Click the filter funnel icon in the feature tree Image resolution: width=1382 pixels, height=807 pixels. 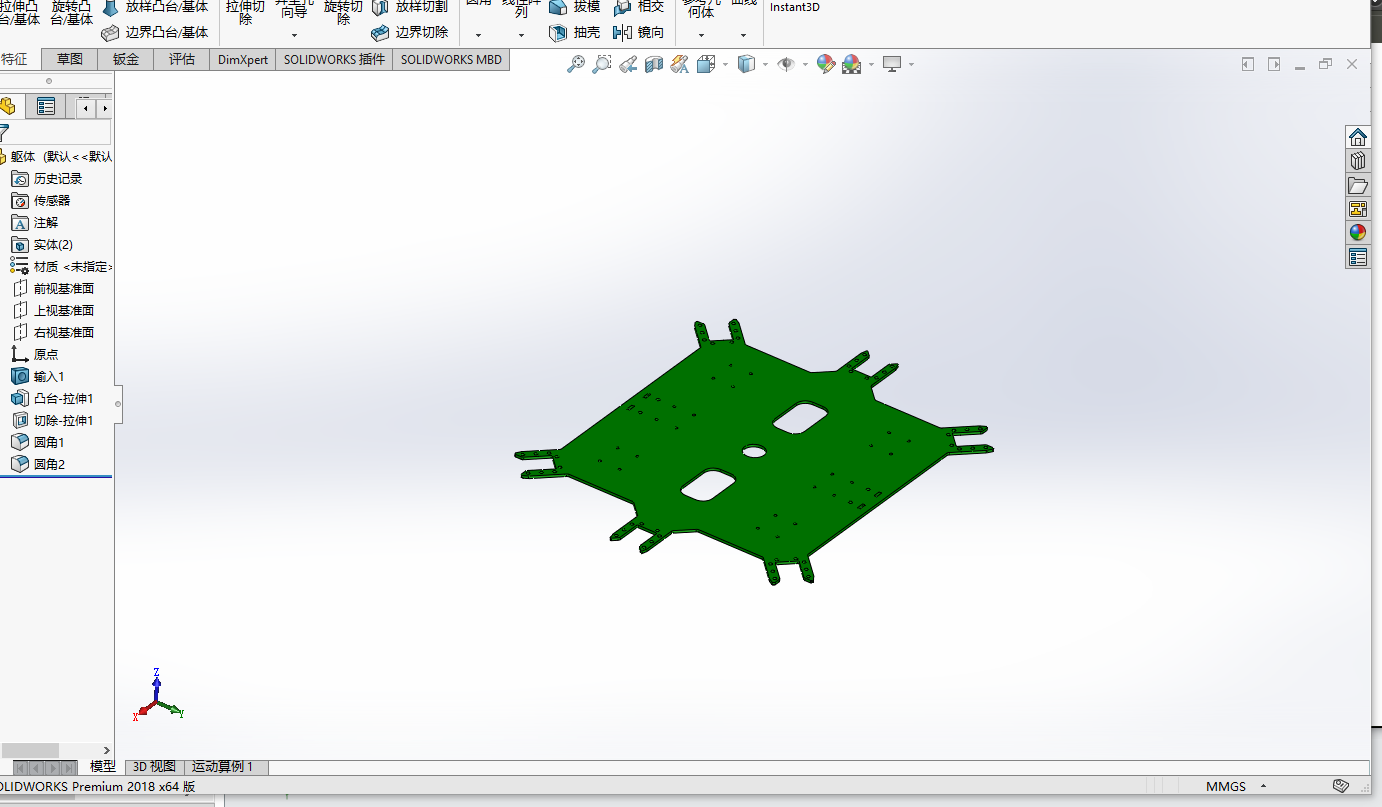click(x=4, y=133)
